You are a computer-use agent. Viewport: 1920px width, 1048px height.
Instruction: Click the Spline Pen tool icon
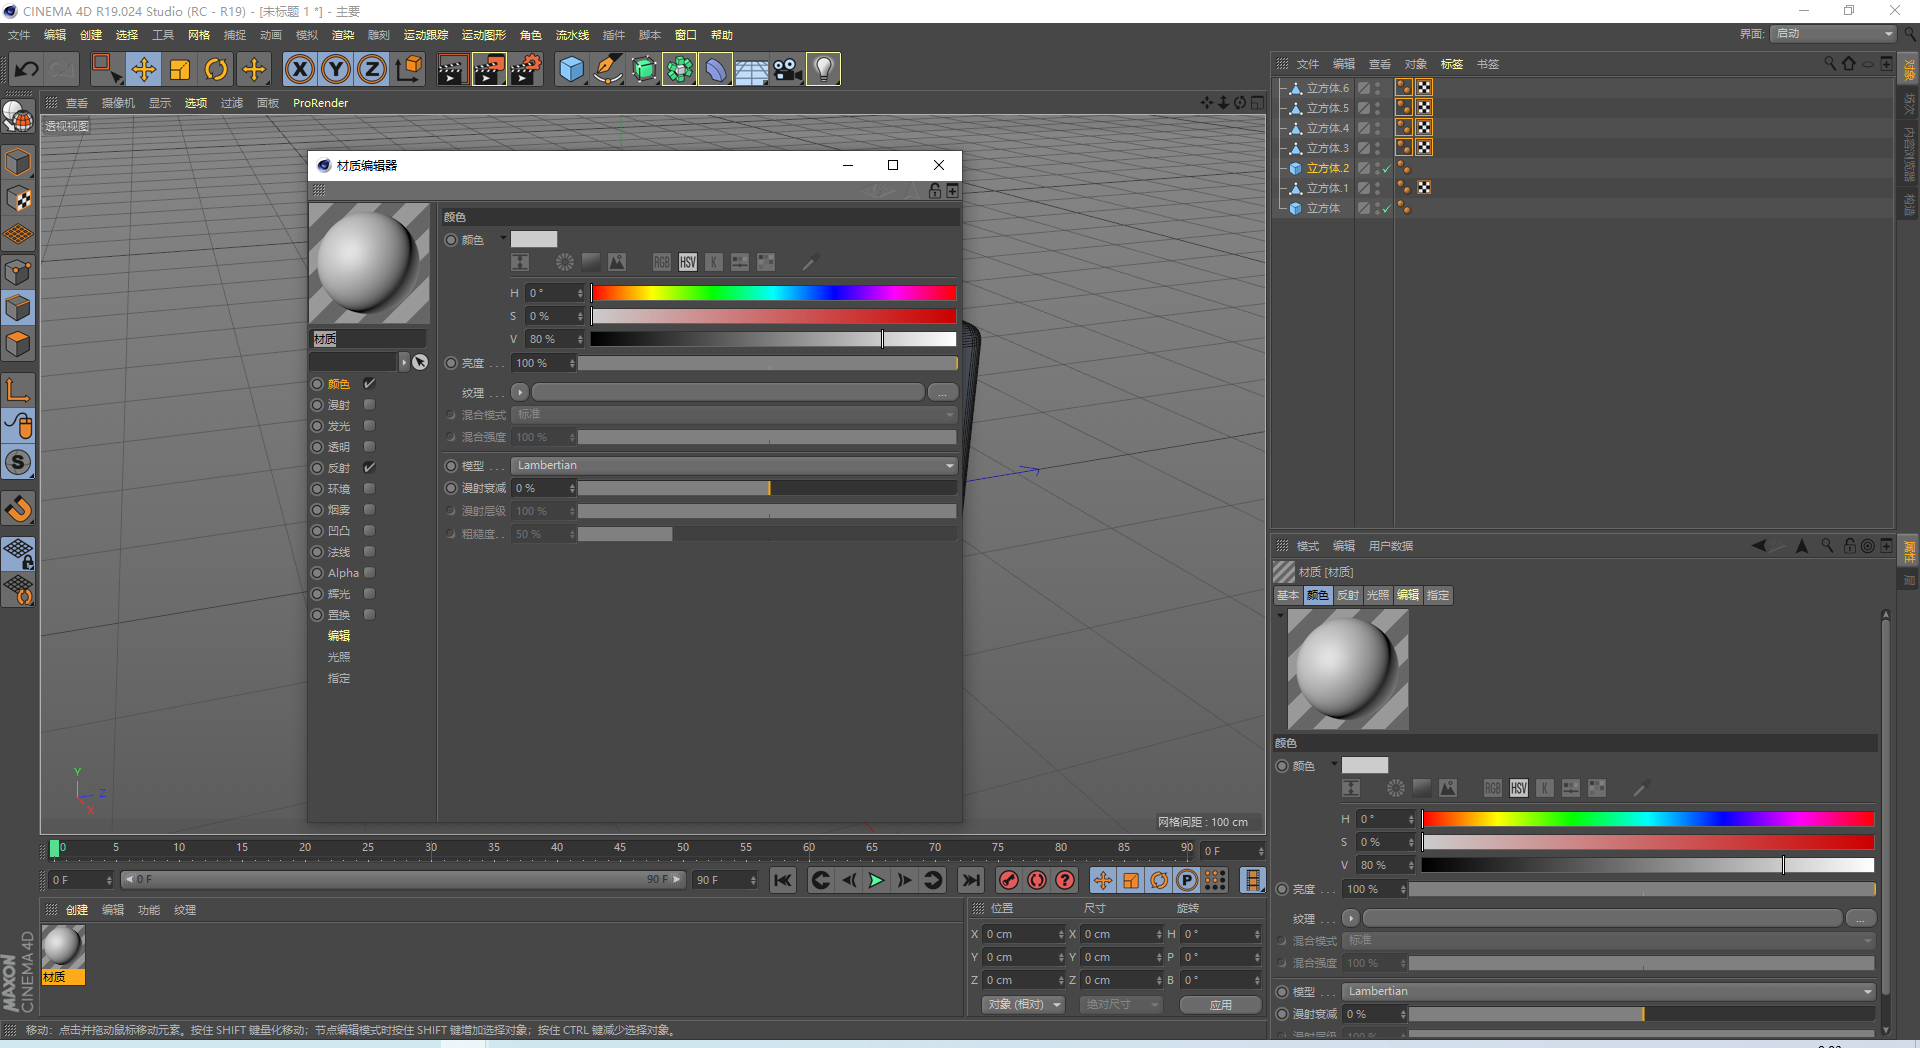(x=607, y=69)
